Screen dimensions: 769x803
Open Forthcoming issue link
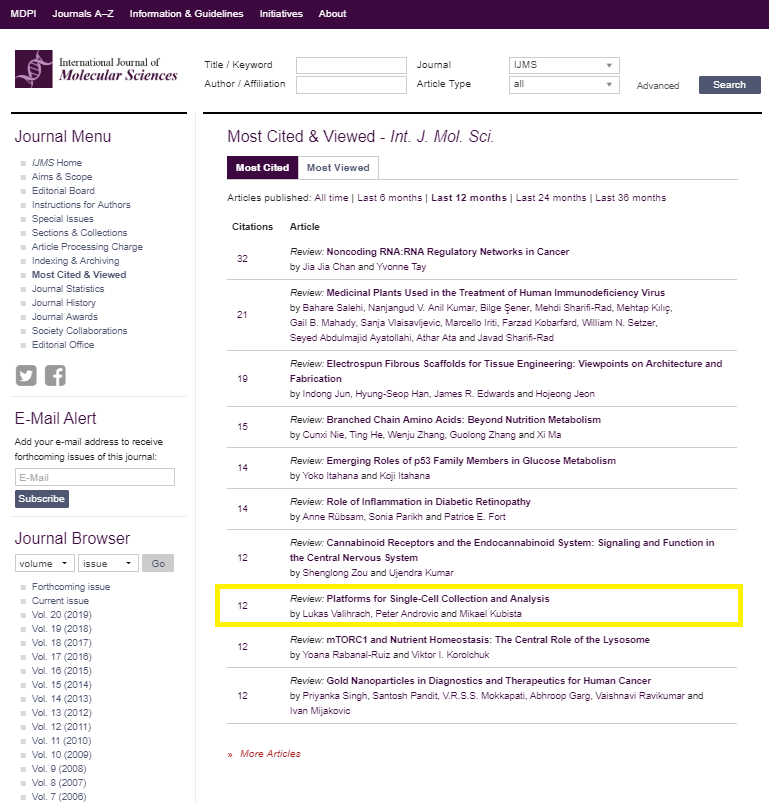tap(71, 587)
